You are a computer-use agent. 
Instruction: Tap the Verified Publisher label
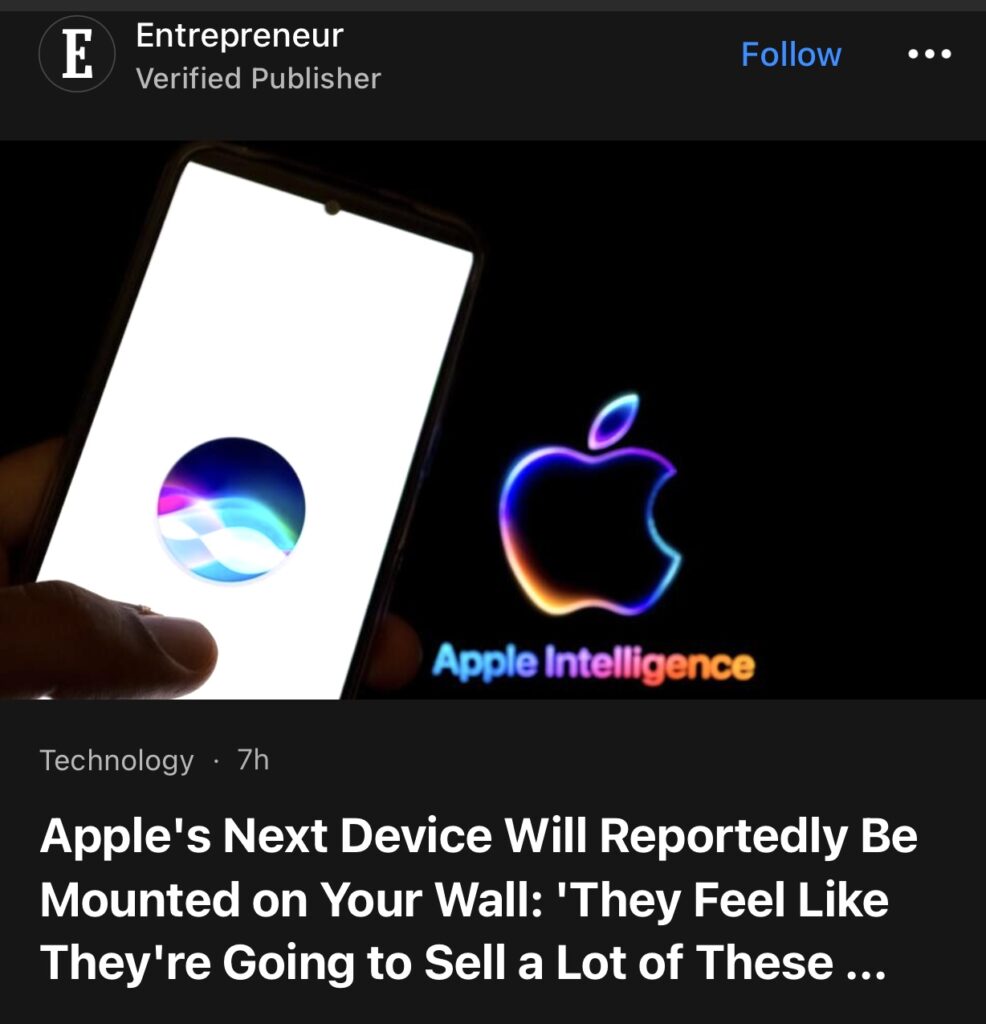tap(258, 78)
